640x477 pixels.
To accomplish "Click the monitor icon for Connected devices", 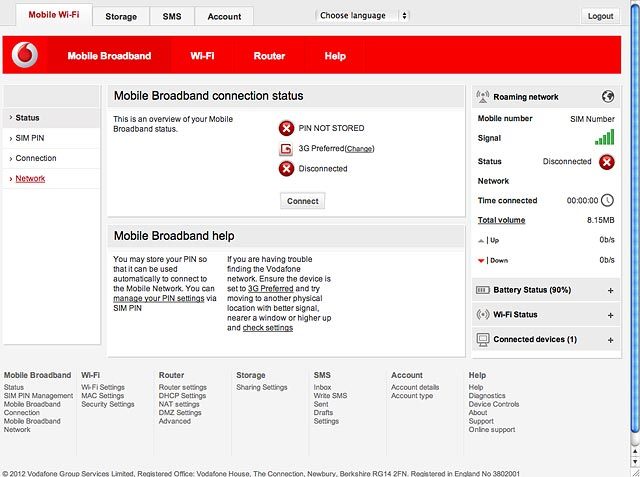I will point(483,339).
